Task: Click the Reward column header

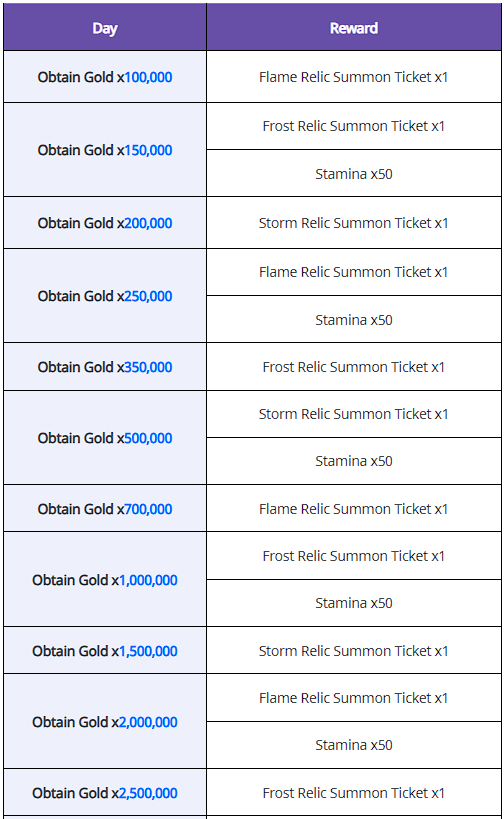Action: (x=354, y=28)
